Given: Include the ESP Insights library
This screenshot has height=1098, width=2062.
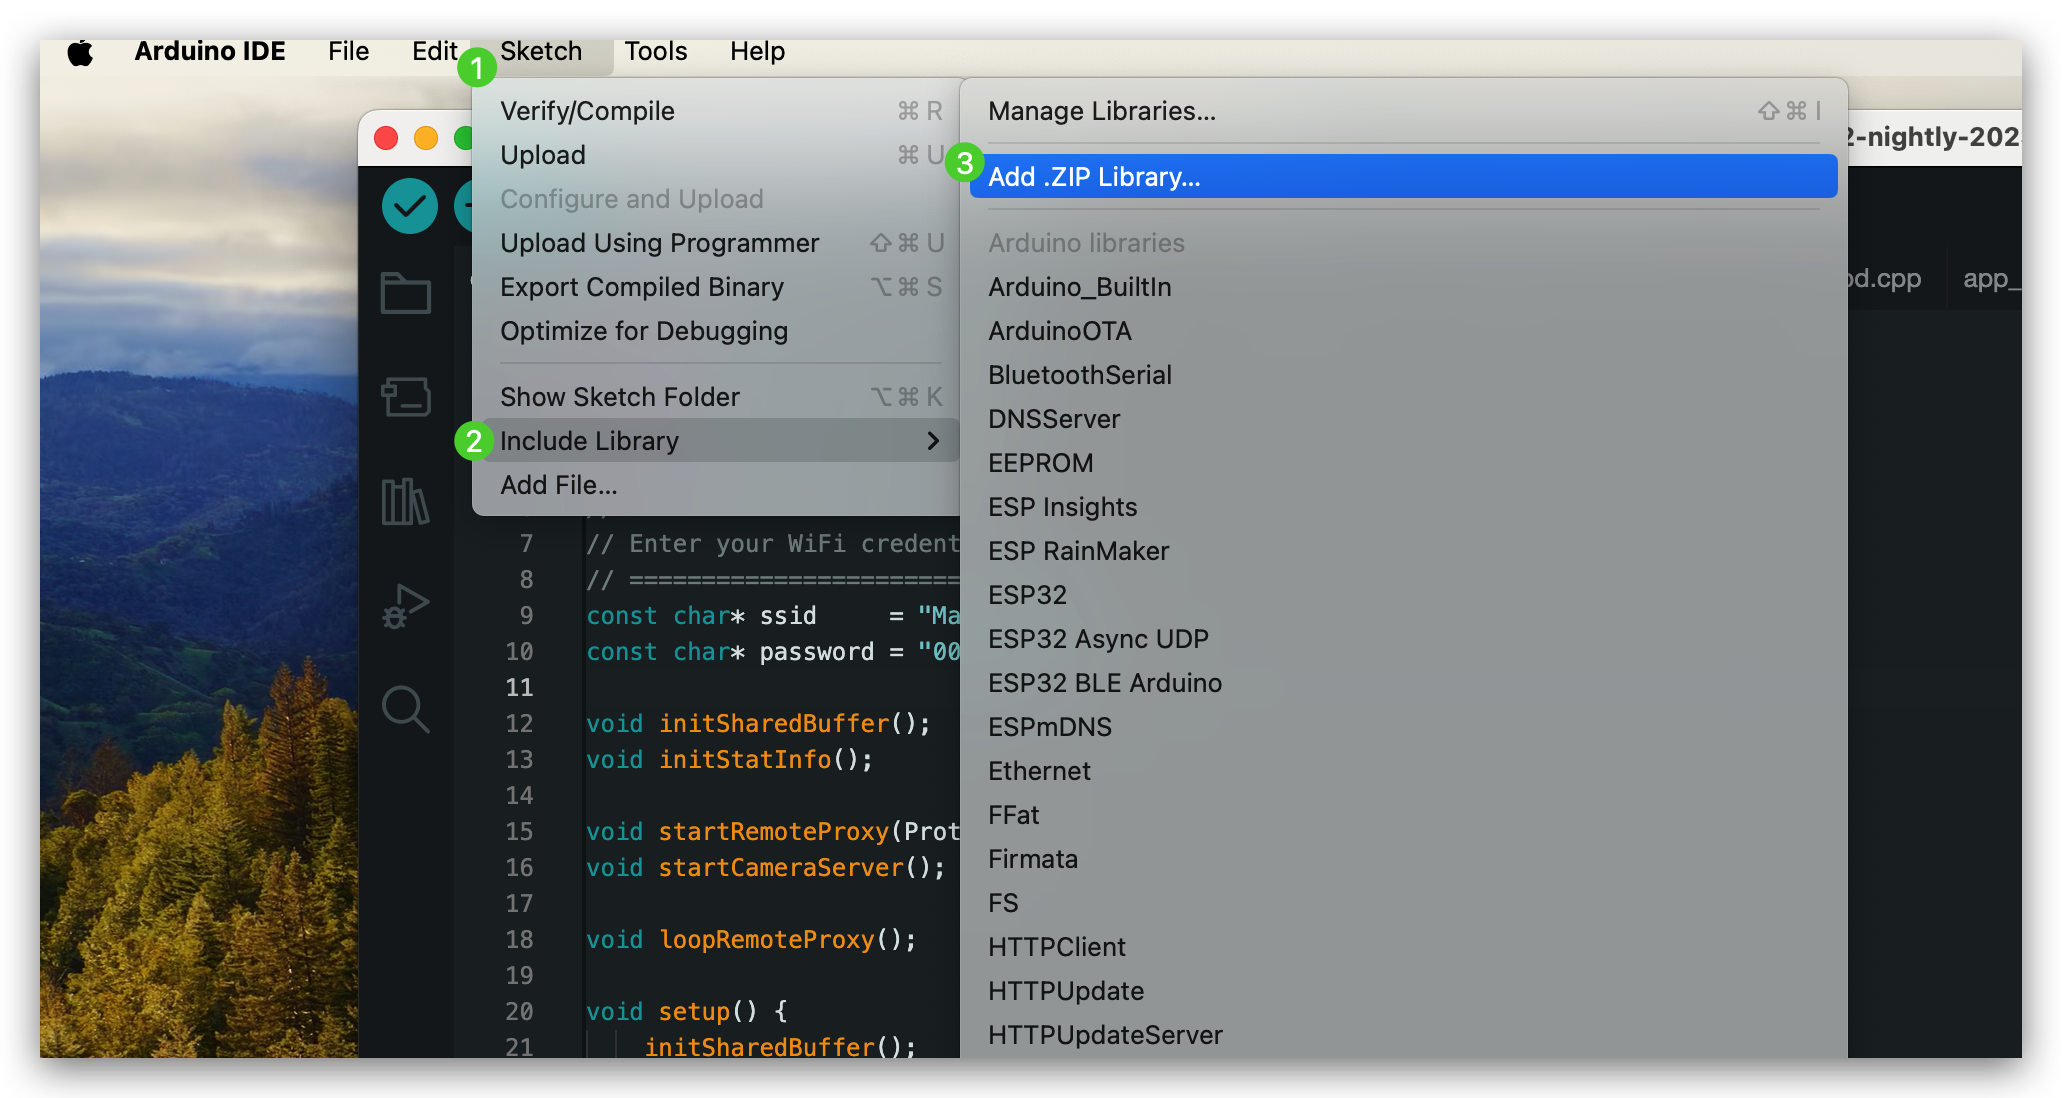Looking at the screenshot, I should (1403, 507).
